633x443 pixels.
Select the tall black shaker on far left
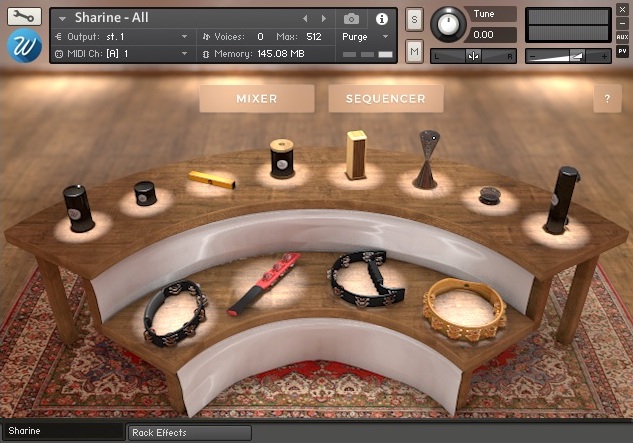(79, 208)
